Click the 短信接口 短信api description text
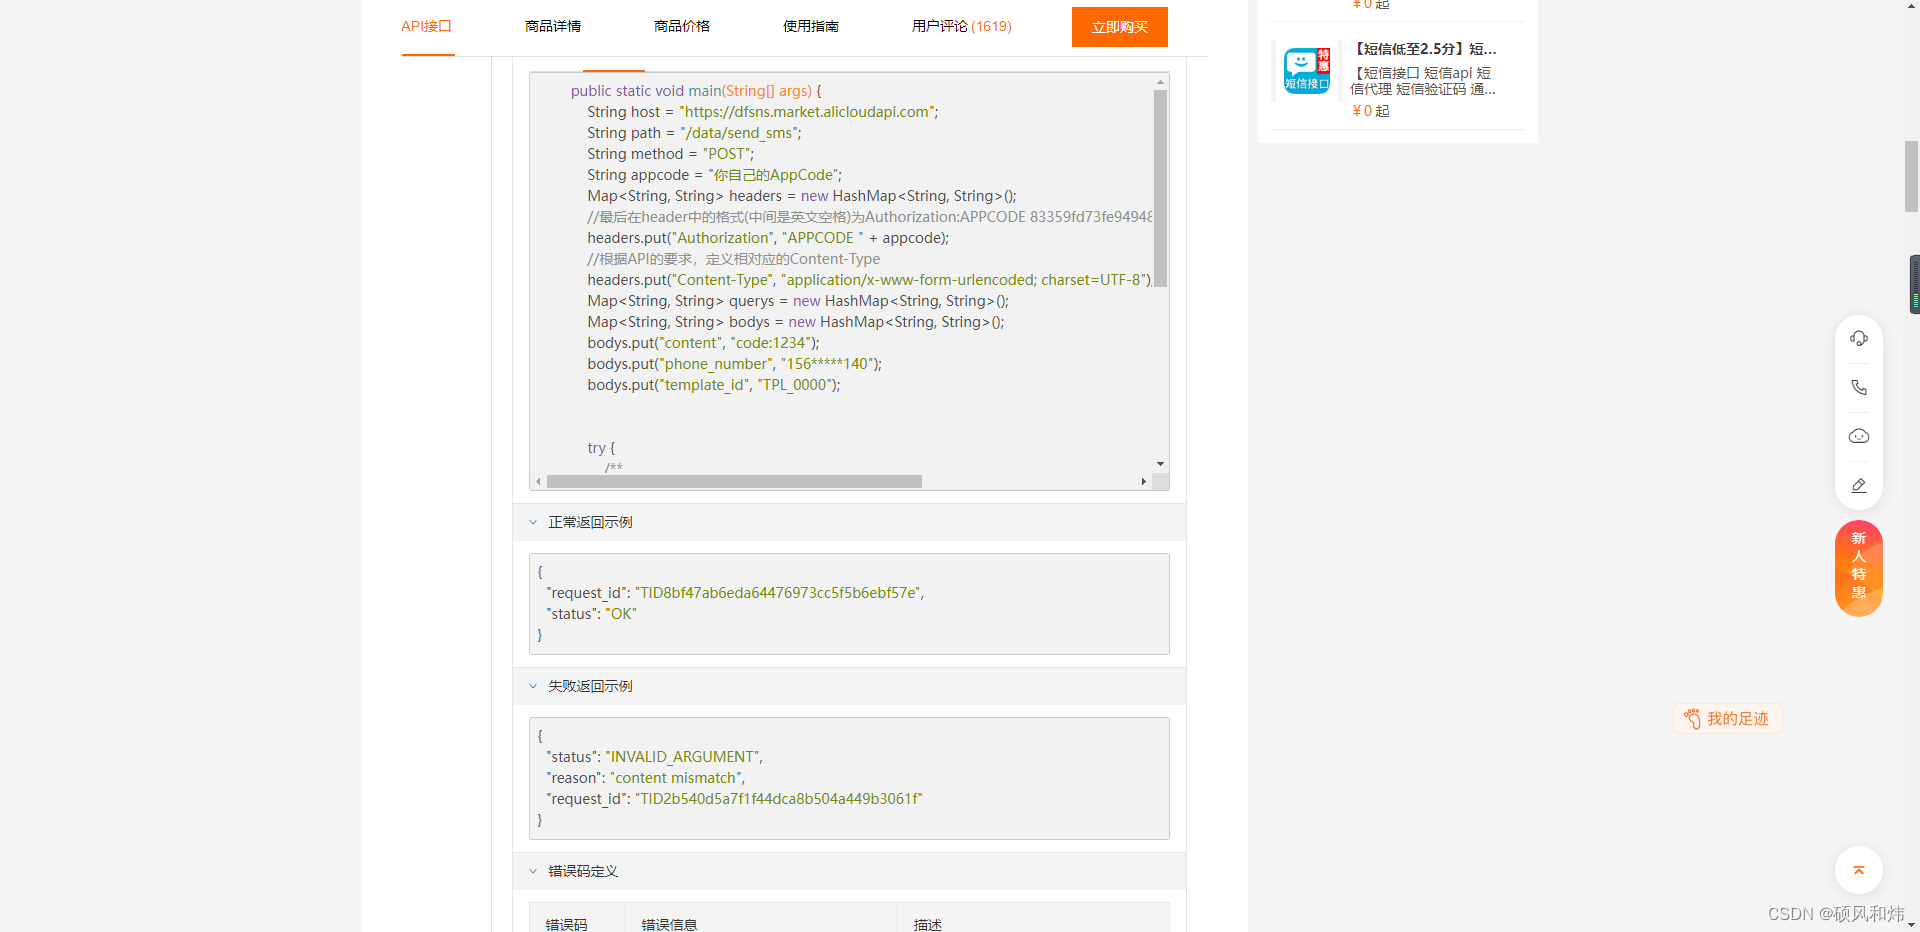Viewport: 1920px width, 932px height. pos(1423,81)
